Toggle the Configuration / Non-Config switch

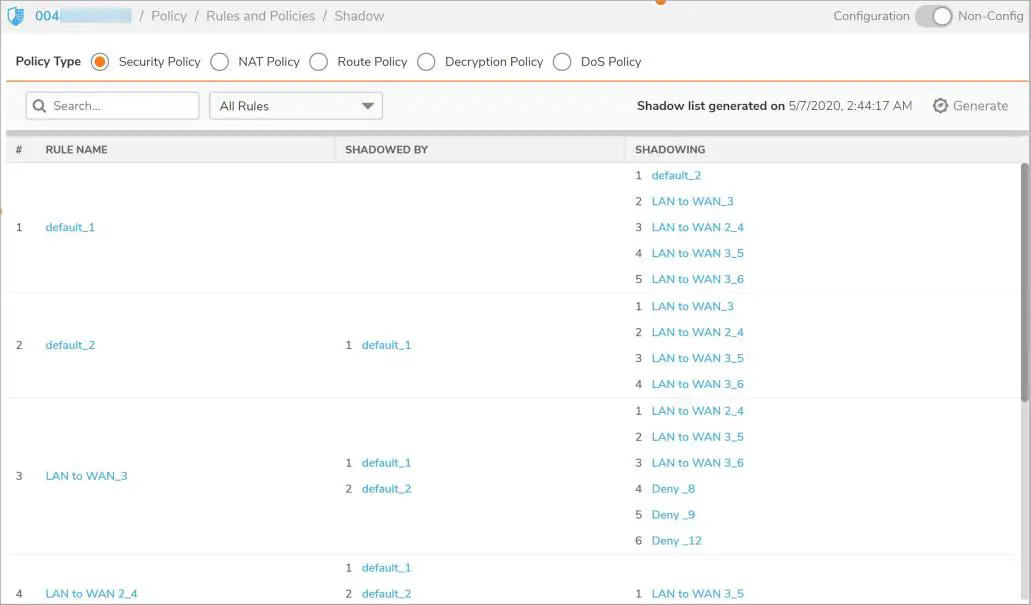pyautogui.click(x=933, y=16)
